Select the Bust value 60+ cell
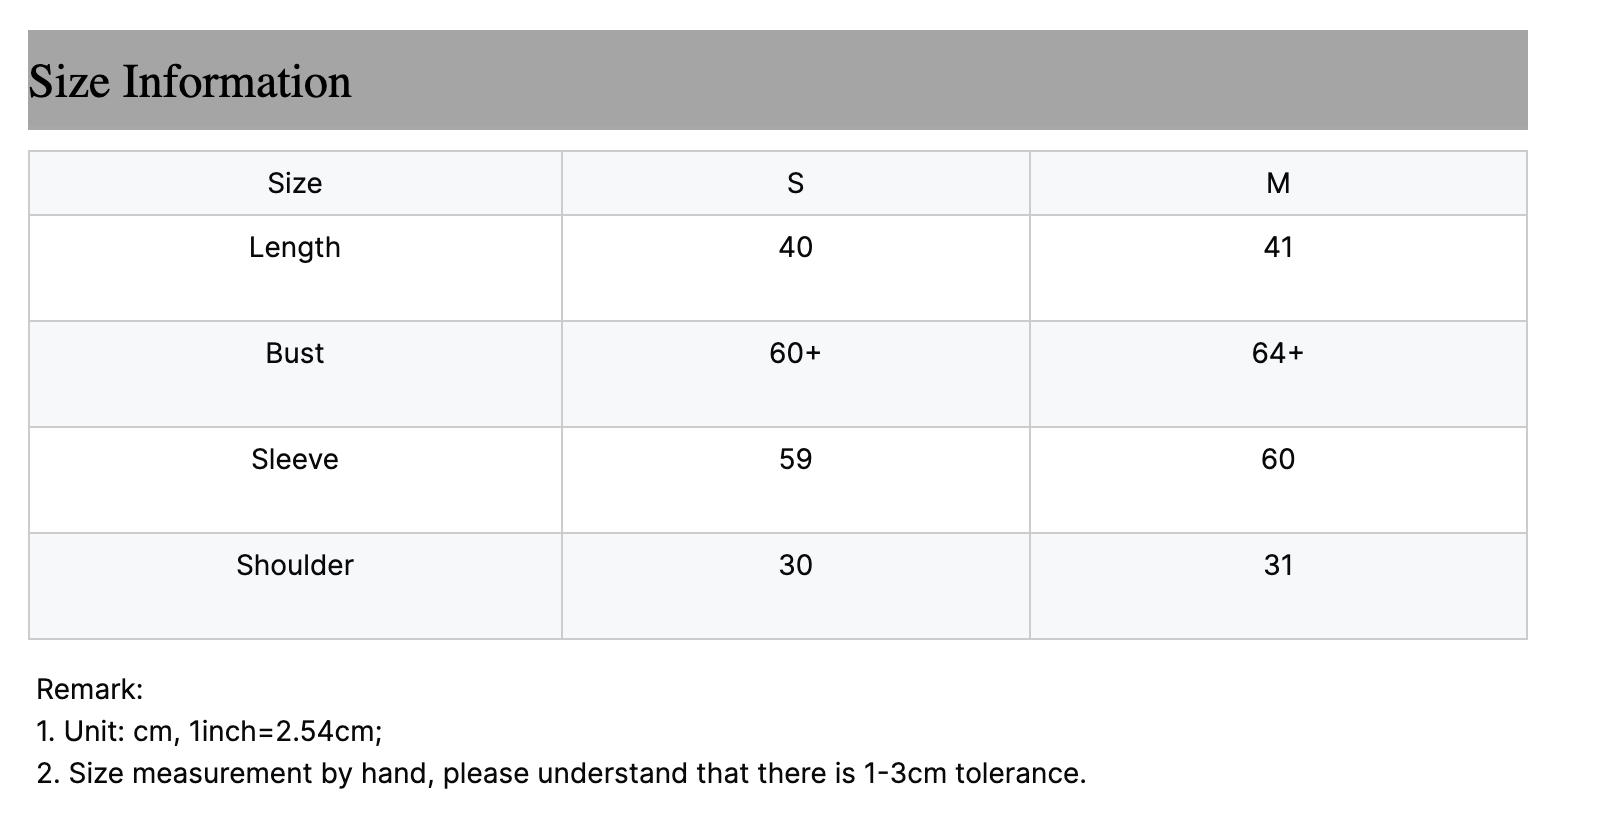 795,353
